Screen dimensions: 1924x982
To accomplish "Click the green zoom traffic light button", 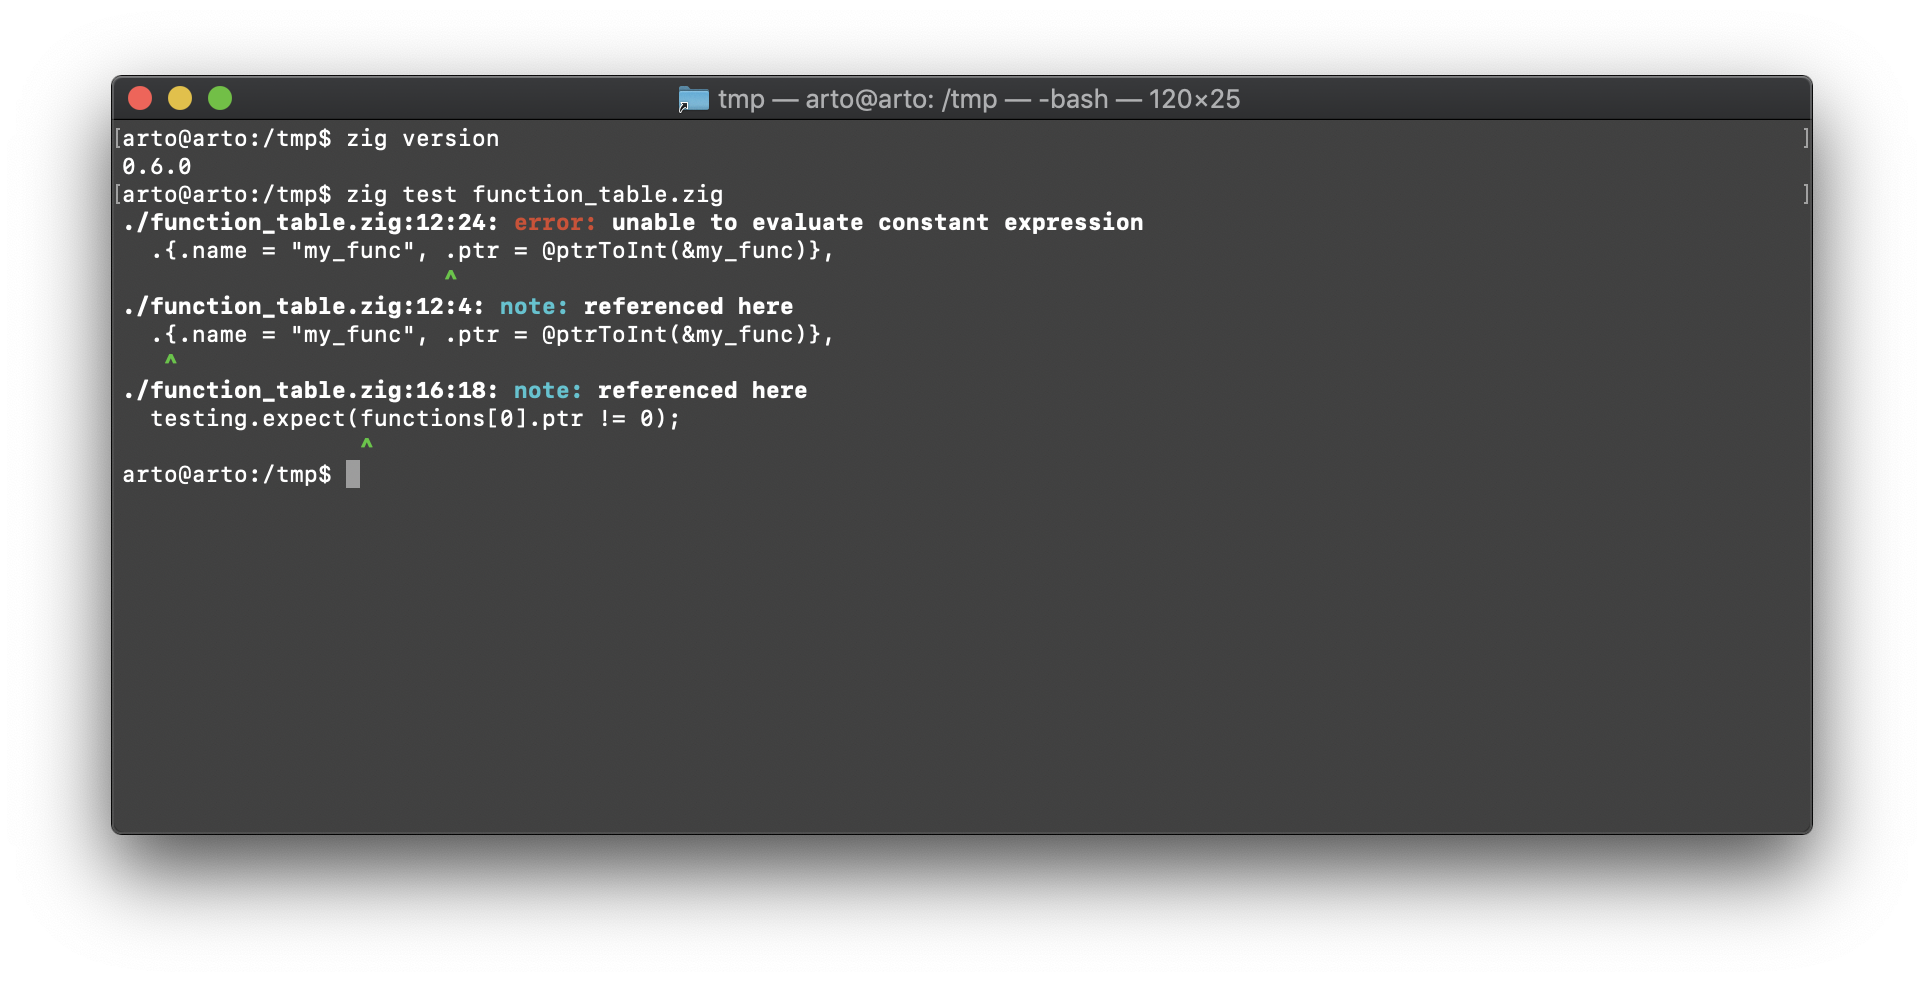I will point(220,98).
